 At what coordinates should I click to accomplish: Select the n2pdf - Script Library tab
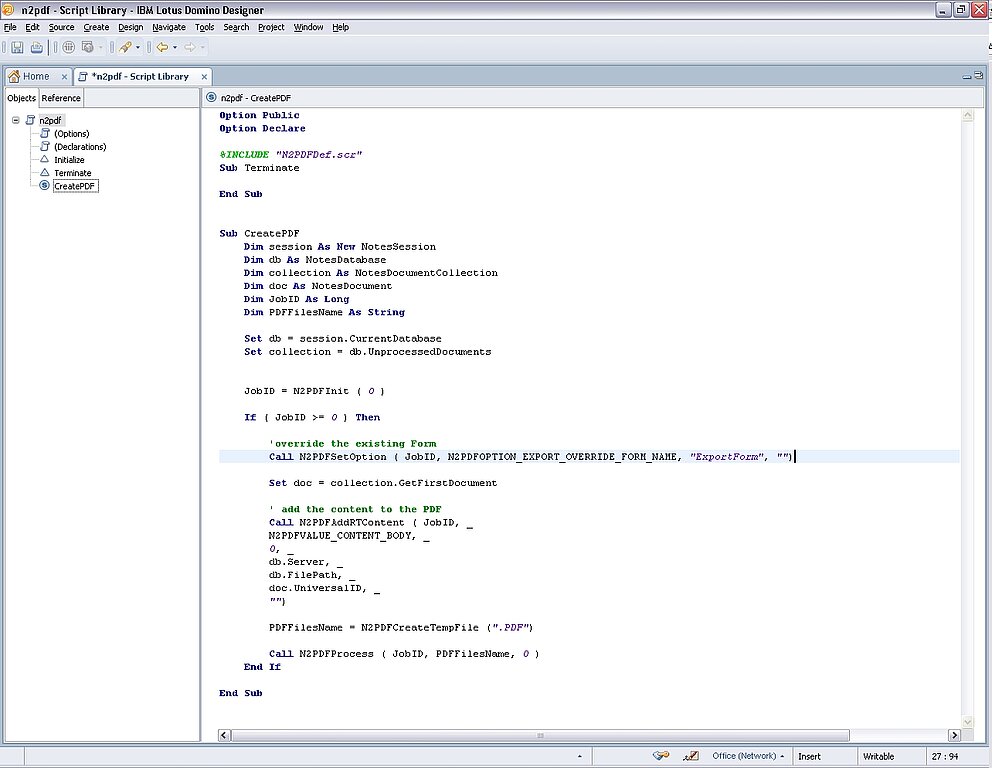point(140,77)
